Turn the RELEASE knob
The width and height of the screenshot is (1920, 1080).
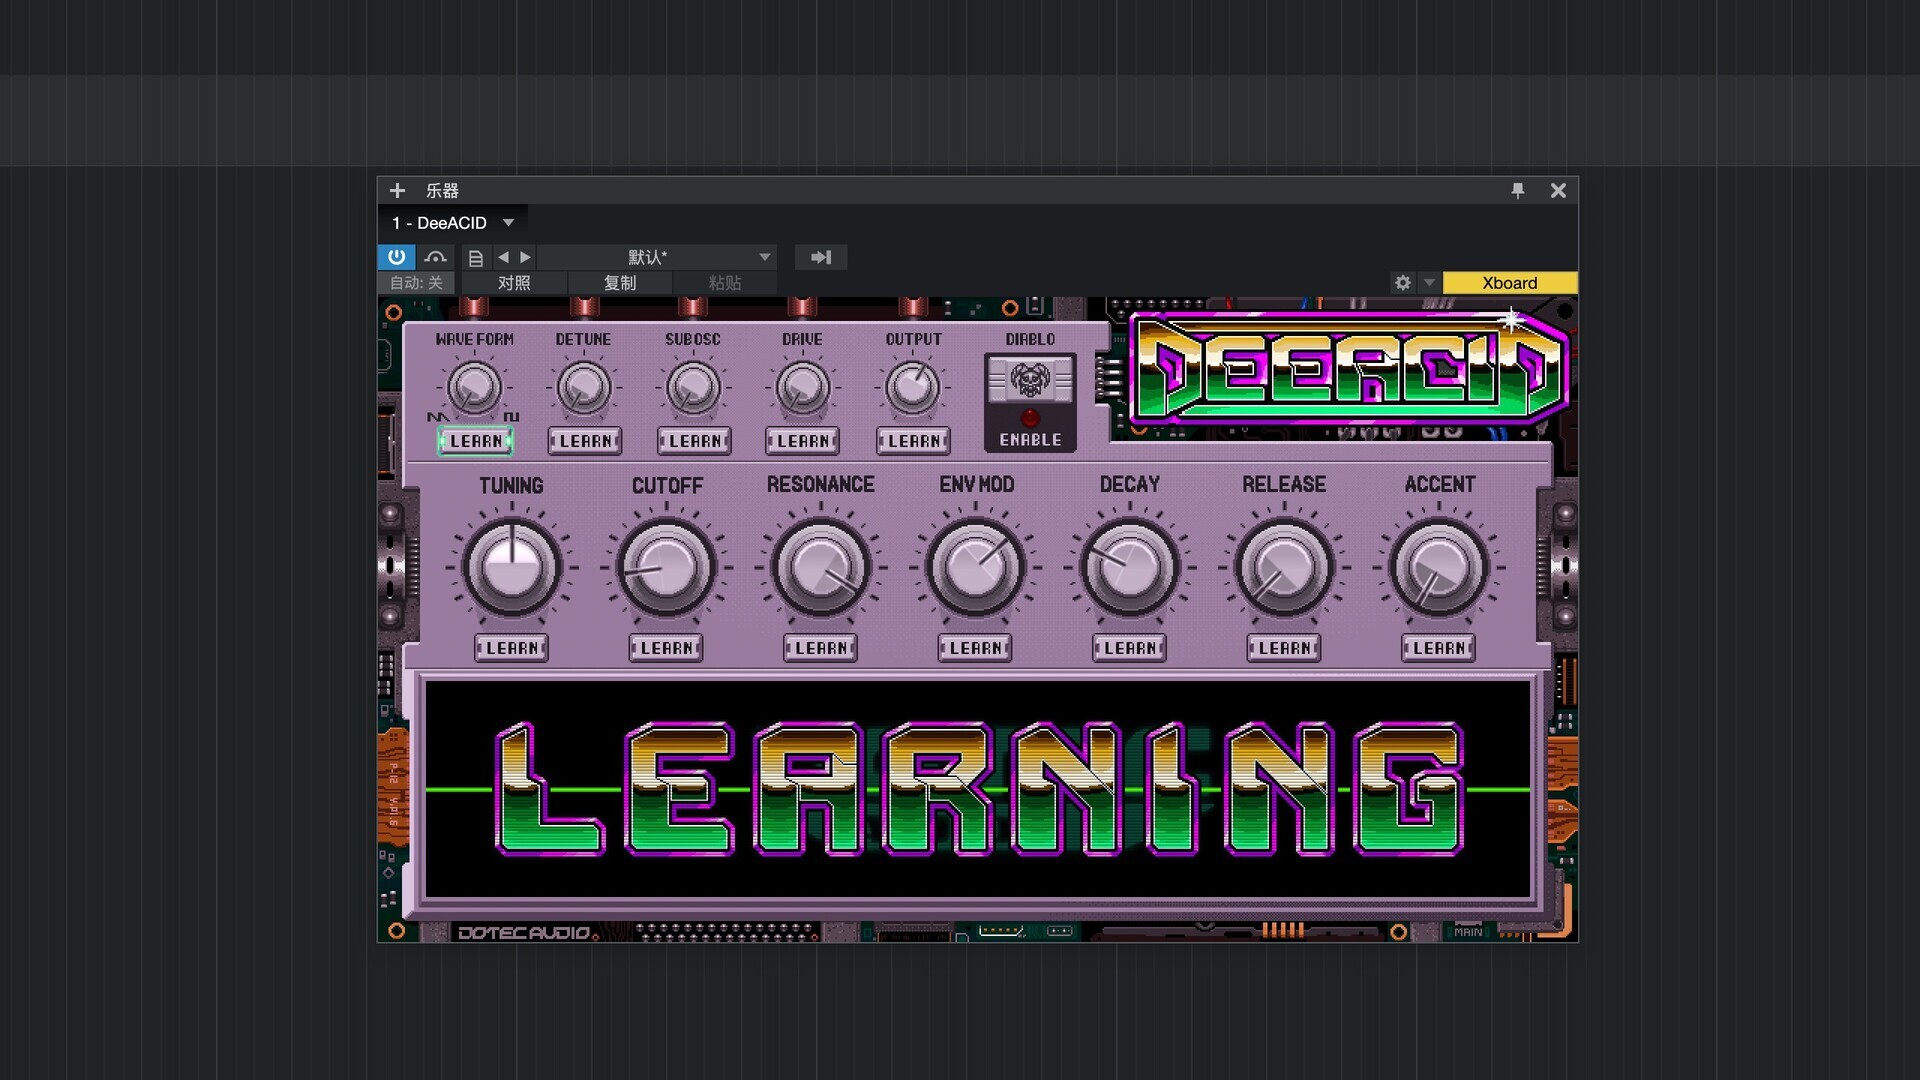point(1284,567)
